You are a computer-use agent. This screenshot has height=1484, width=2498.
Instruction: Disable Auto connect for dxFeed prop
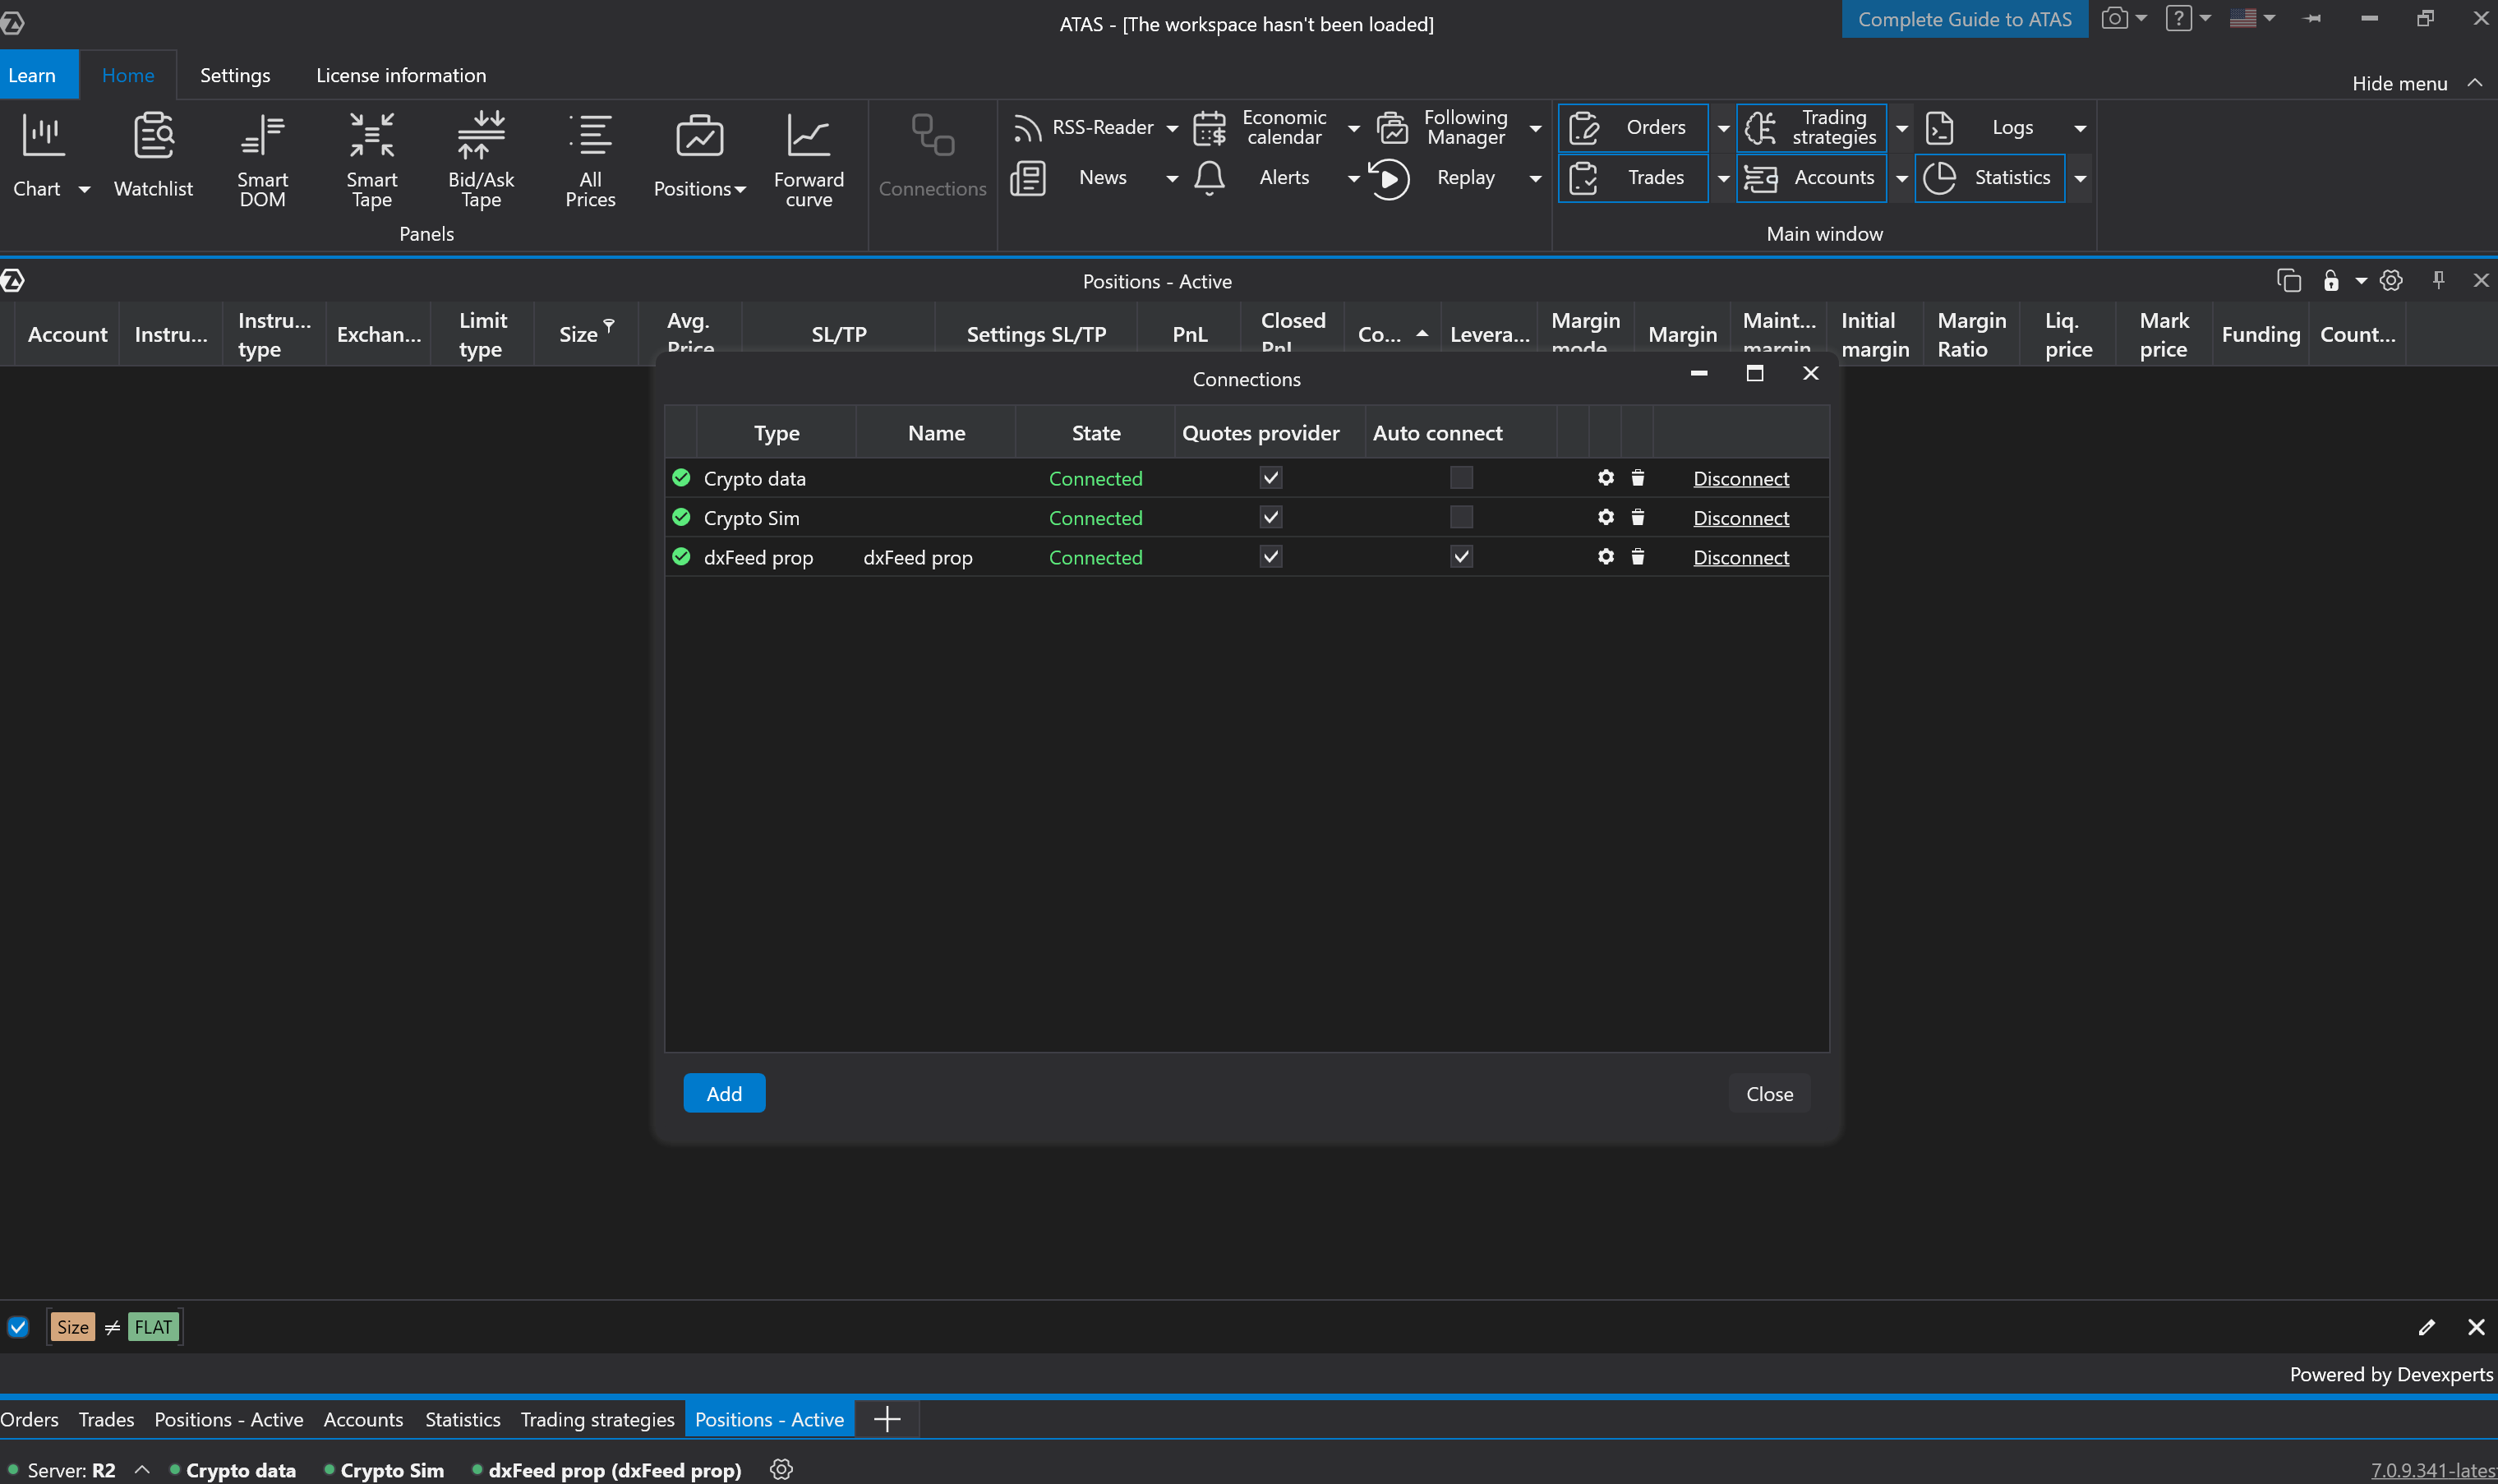pyautogui.click(x=1461, y=557)
